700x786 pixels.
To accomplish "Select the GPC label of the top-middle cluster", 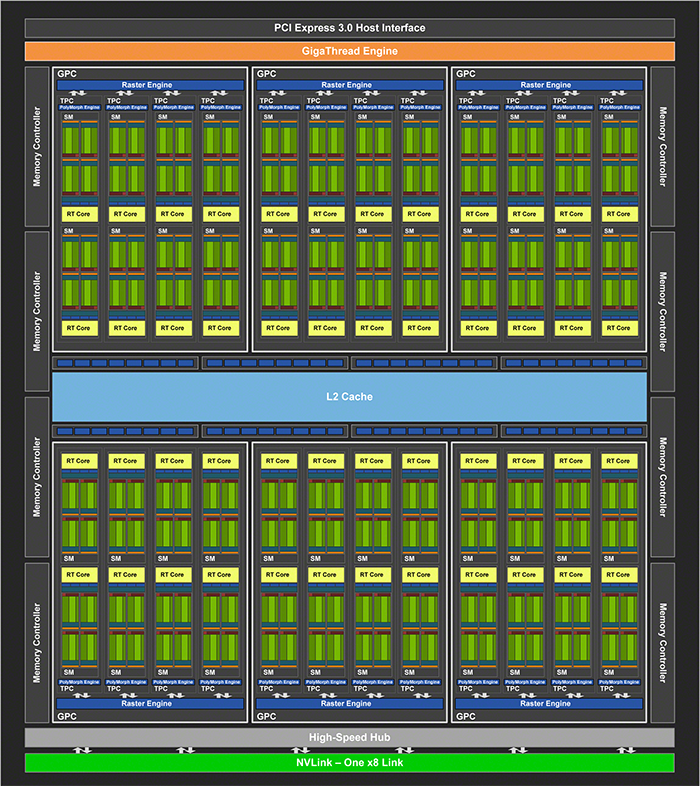I will point(266,74).
